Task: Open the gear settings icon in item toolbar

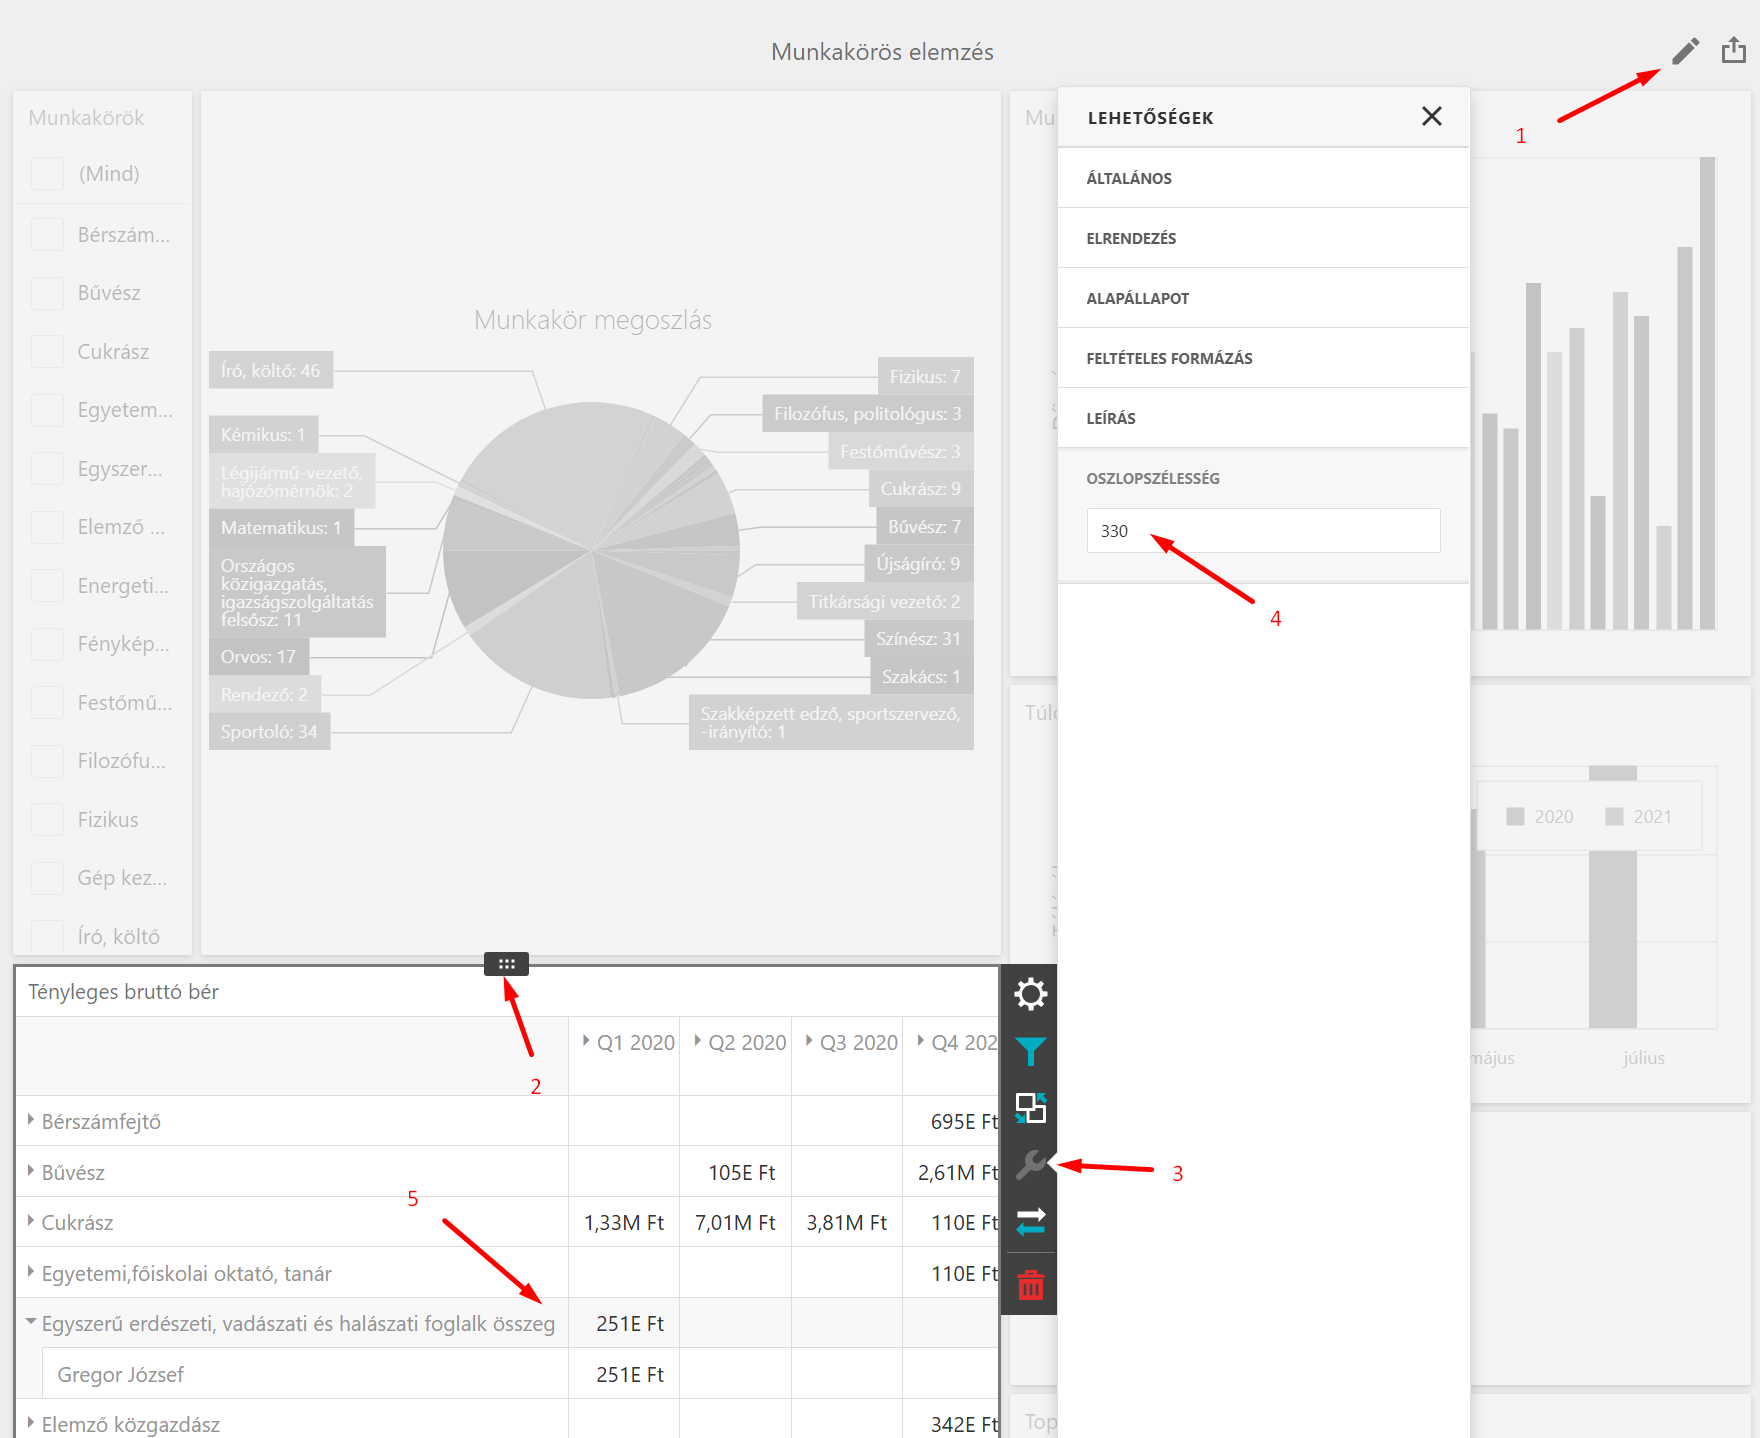Action: click(1030, 994)
